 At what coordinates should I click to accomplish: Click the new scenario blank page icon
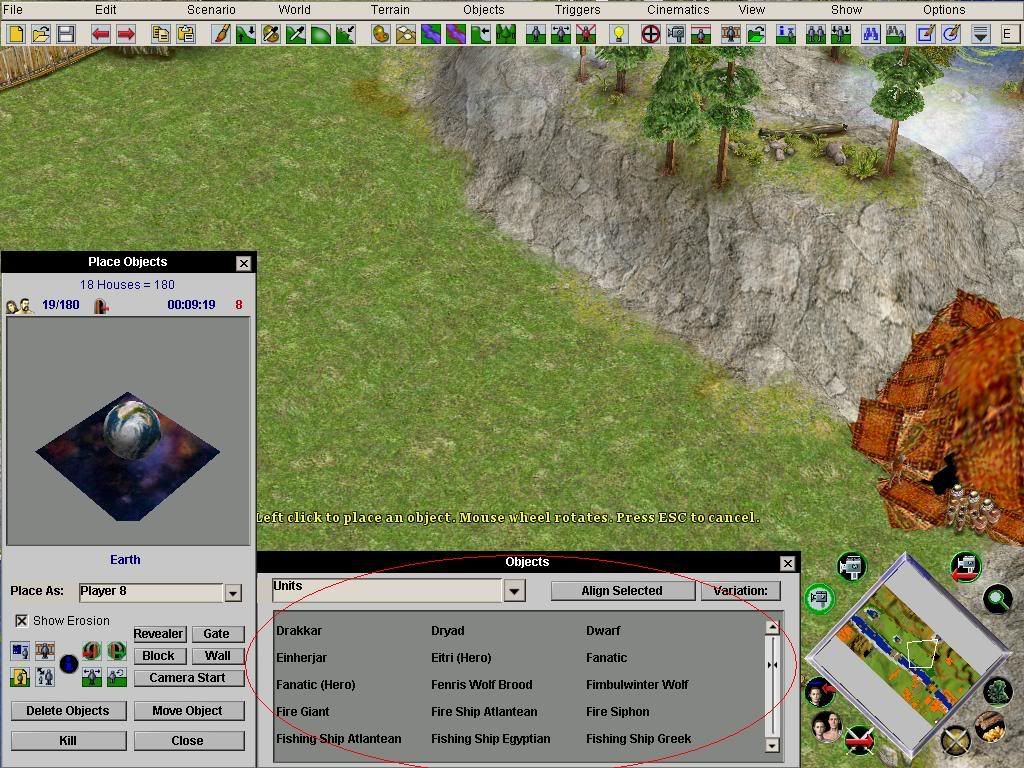point(16,34)
